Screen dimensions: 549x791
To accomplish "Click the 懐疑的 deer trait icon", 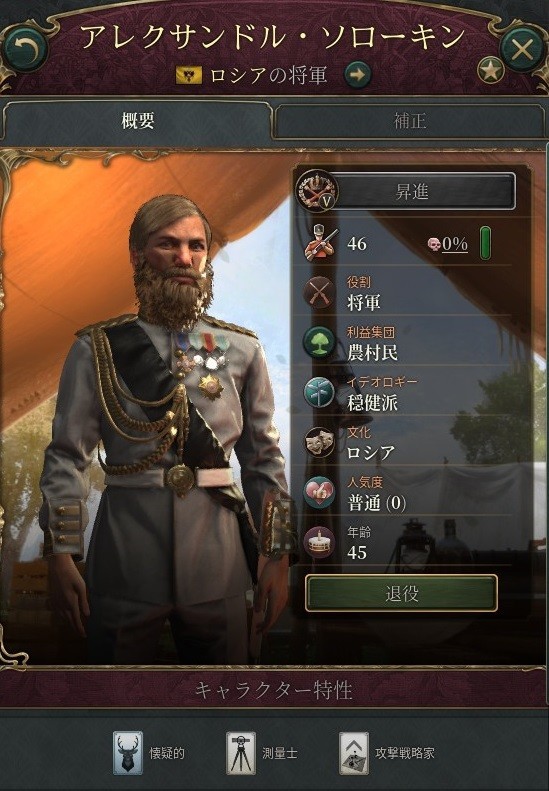I will (127, 753).
